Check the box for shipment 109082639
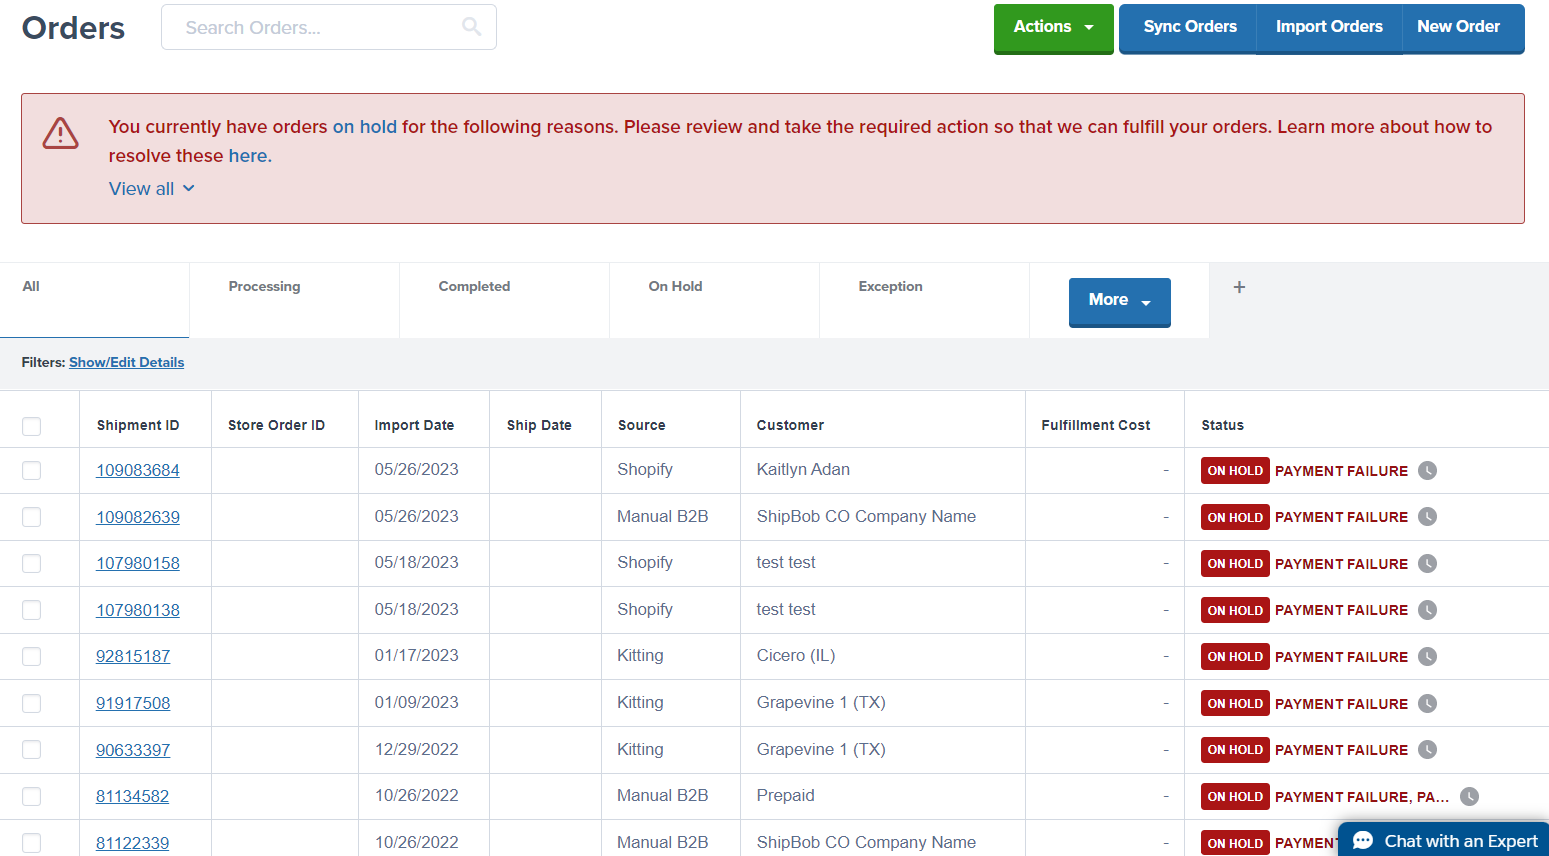1549x856 pixels. click(32, 517)
